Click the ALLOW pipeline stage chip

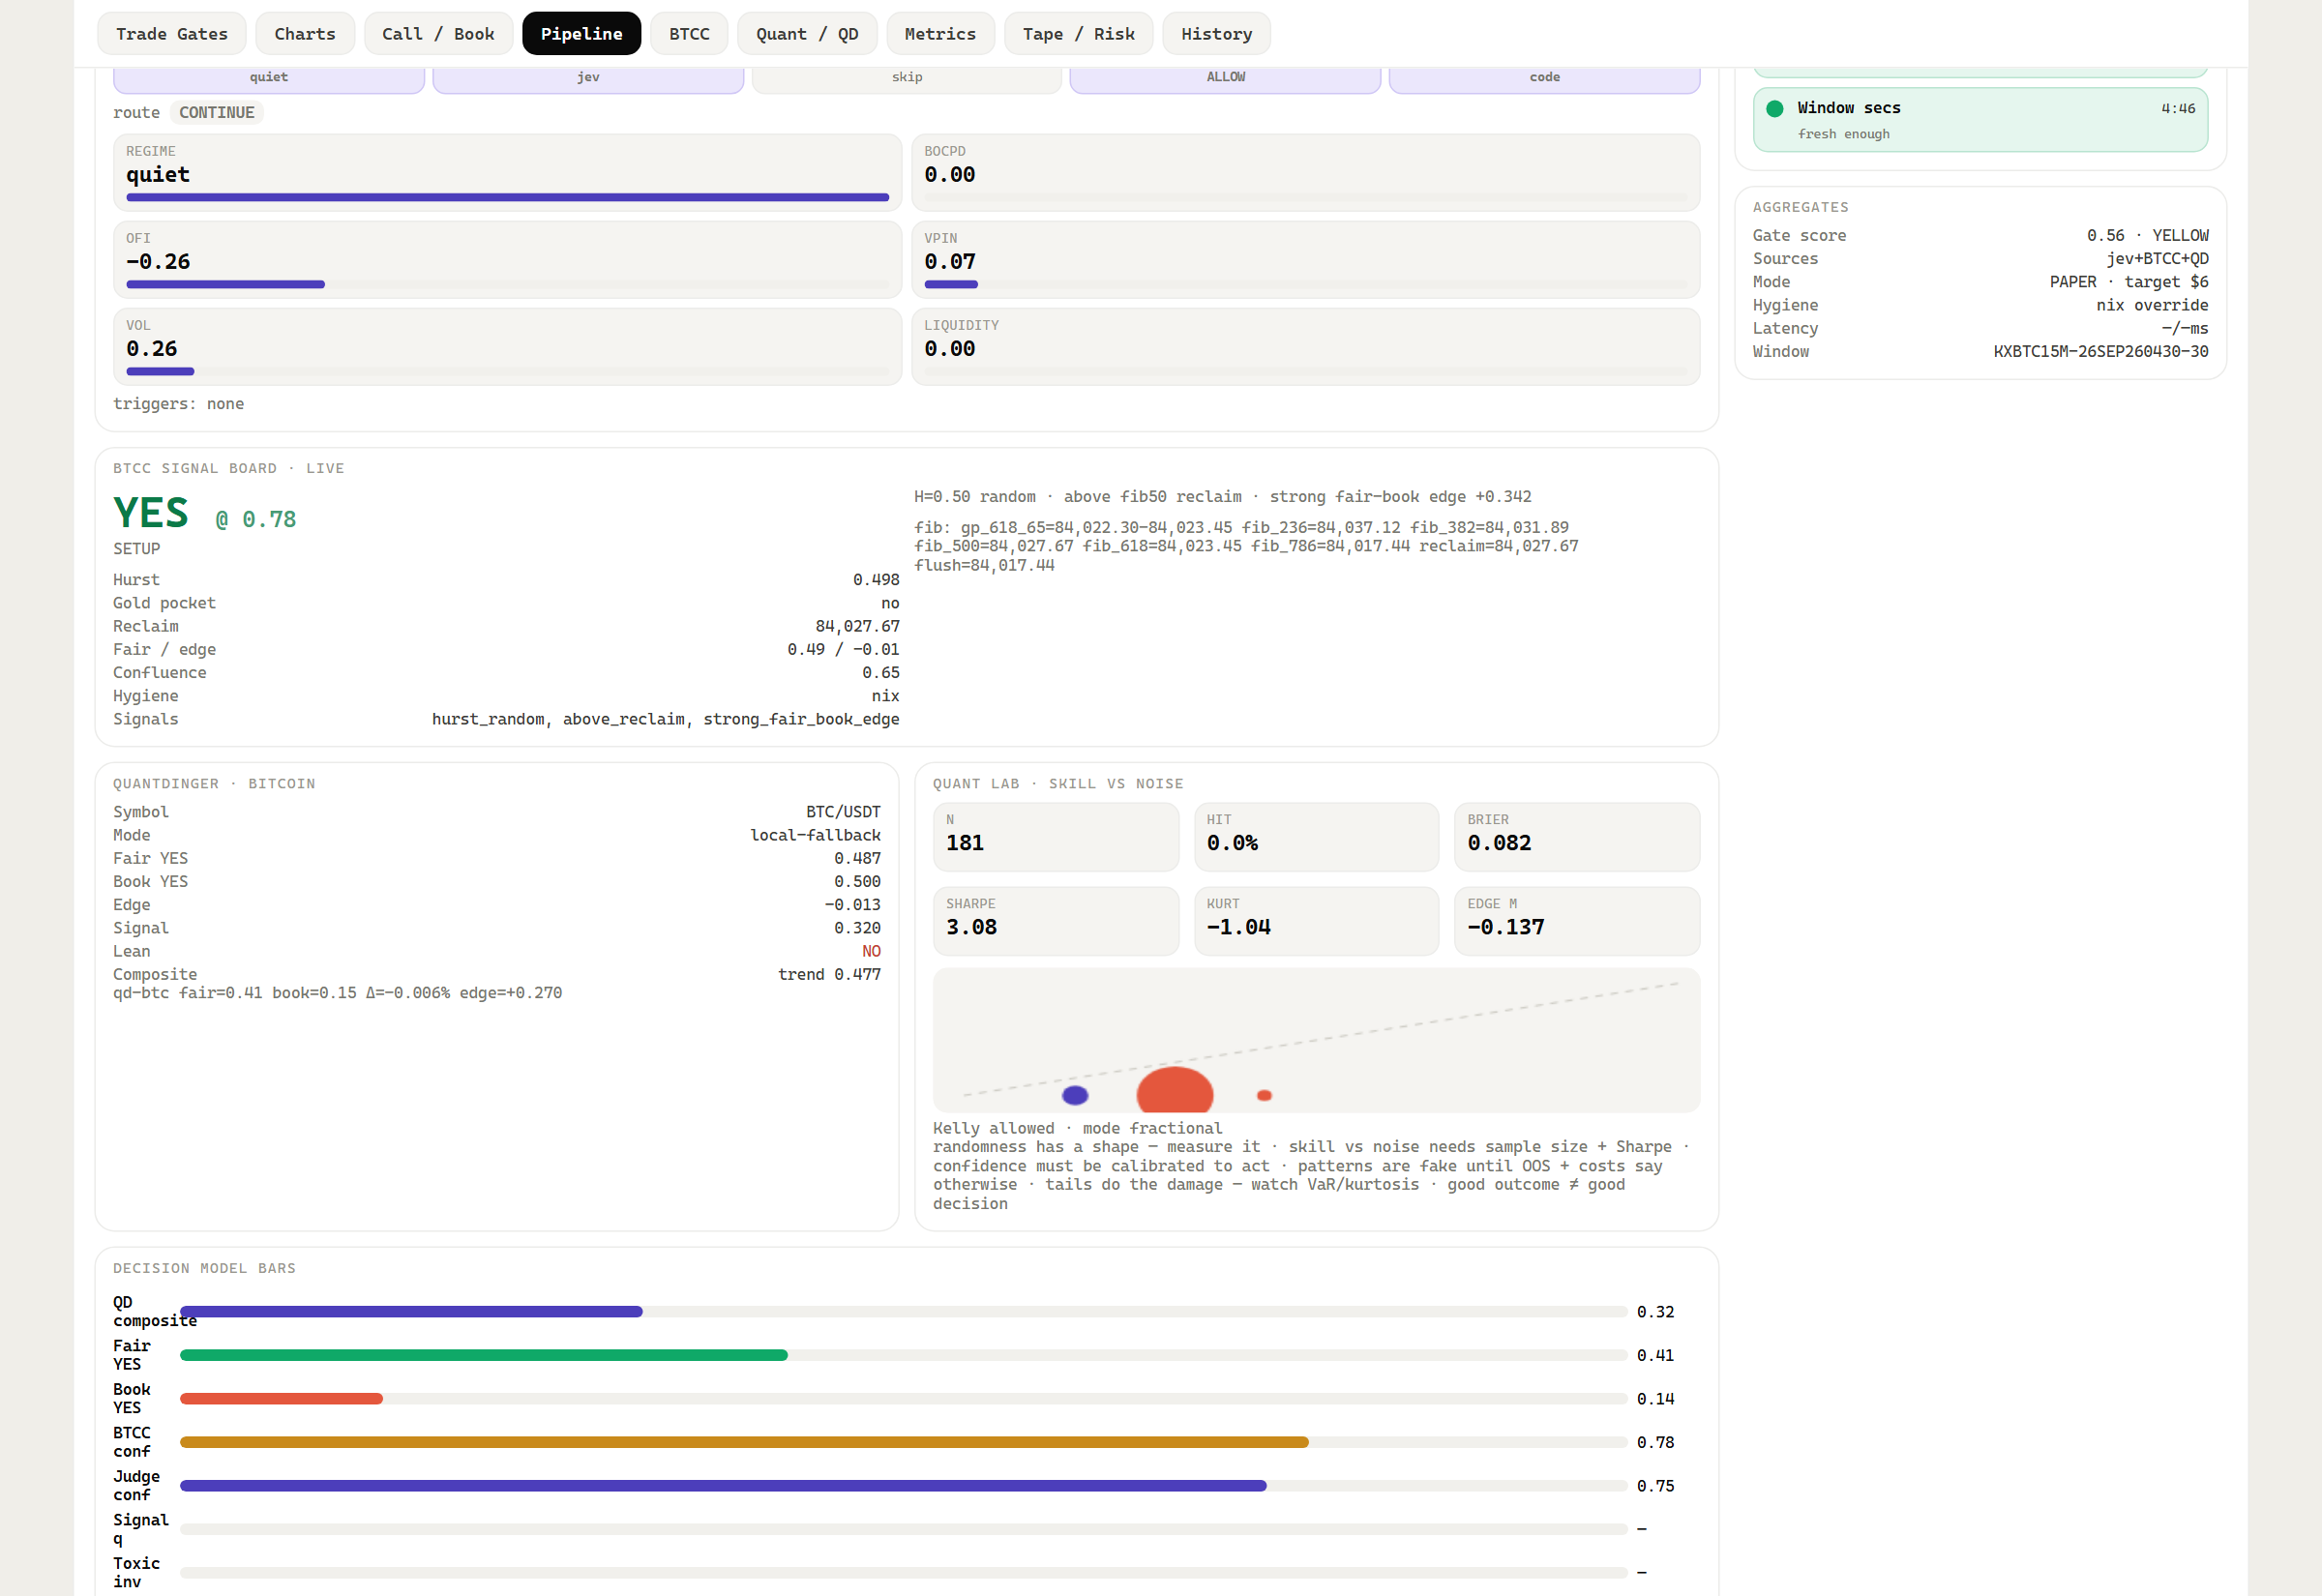click(x=1225, y=79)
